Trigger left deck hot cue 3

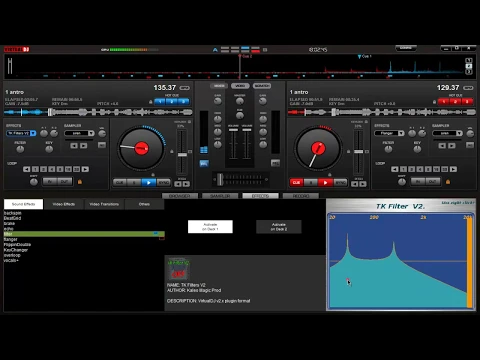[x=183, y=101]
